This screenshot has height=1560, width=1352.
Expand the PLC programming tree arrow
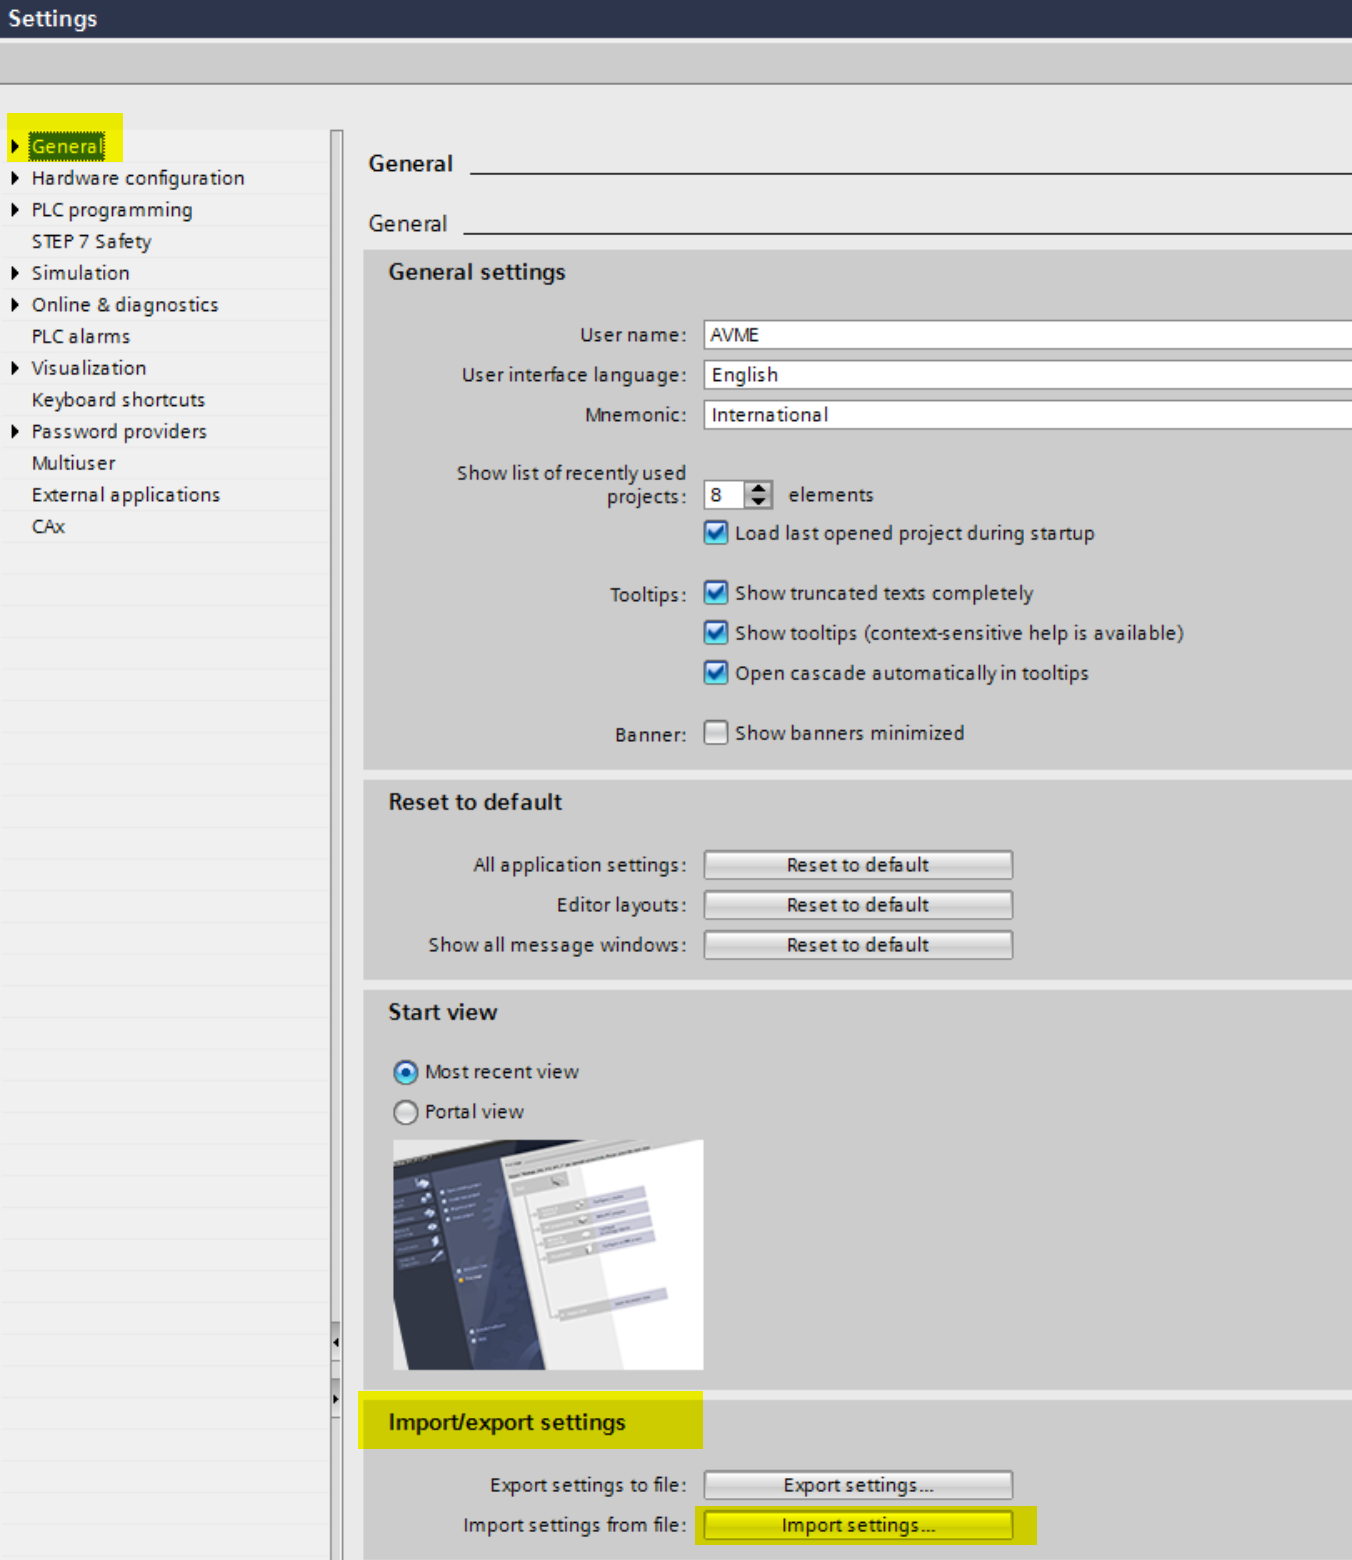(15, 210)
